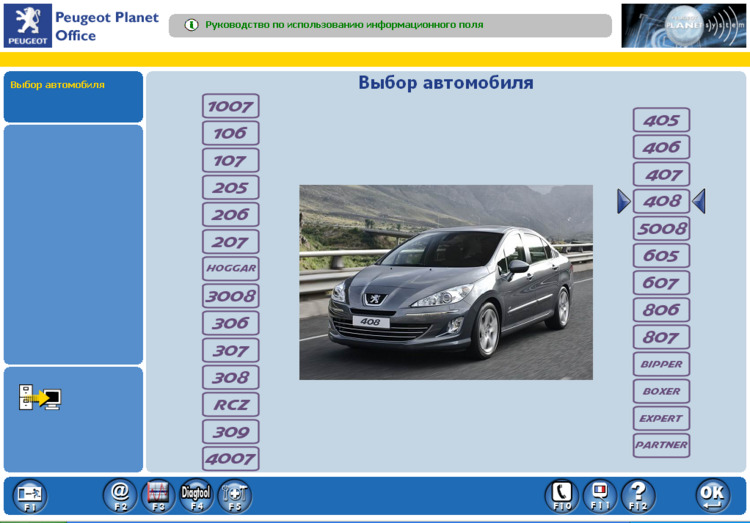The image size is (750, 523).
Task: Click the F1 exit icon
Action: click(x=30, y=496)
